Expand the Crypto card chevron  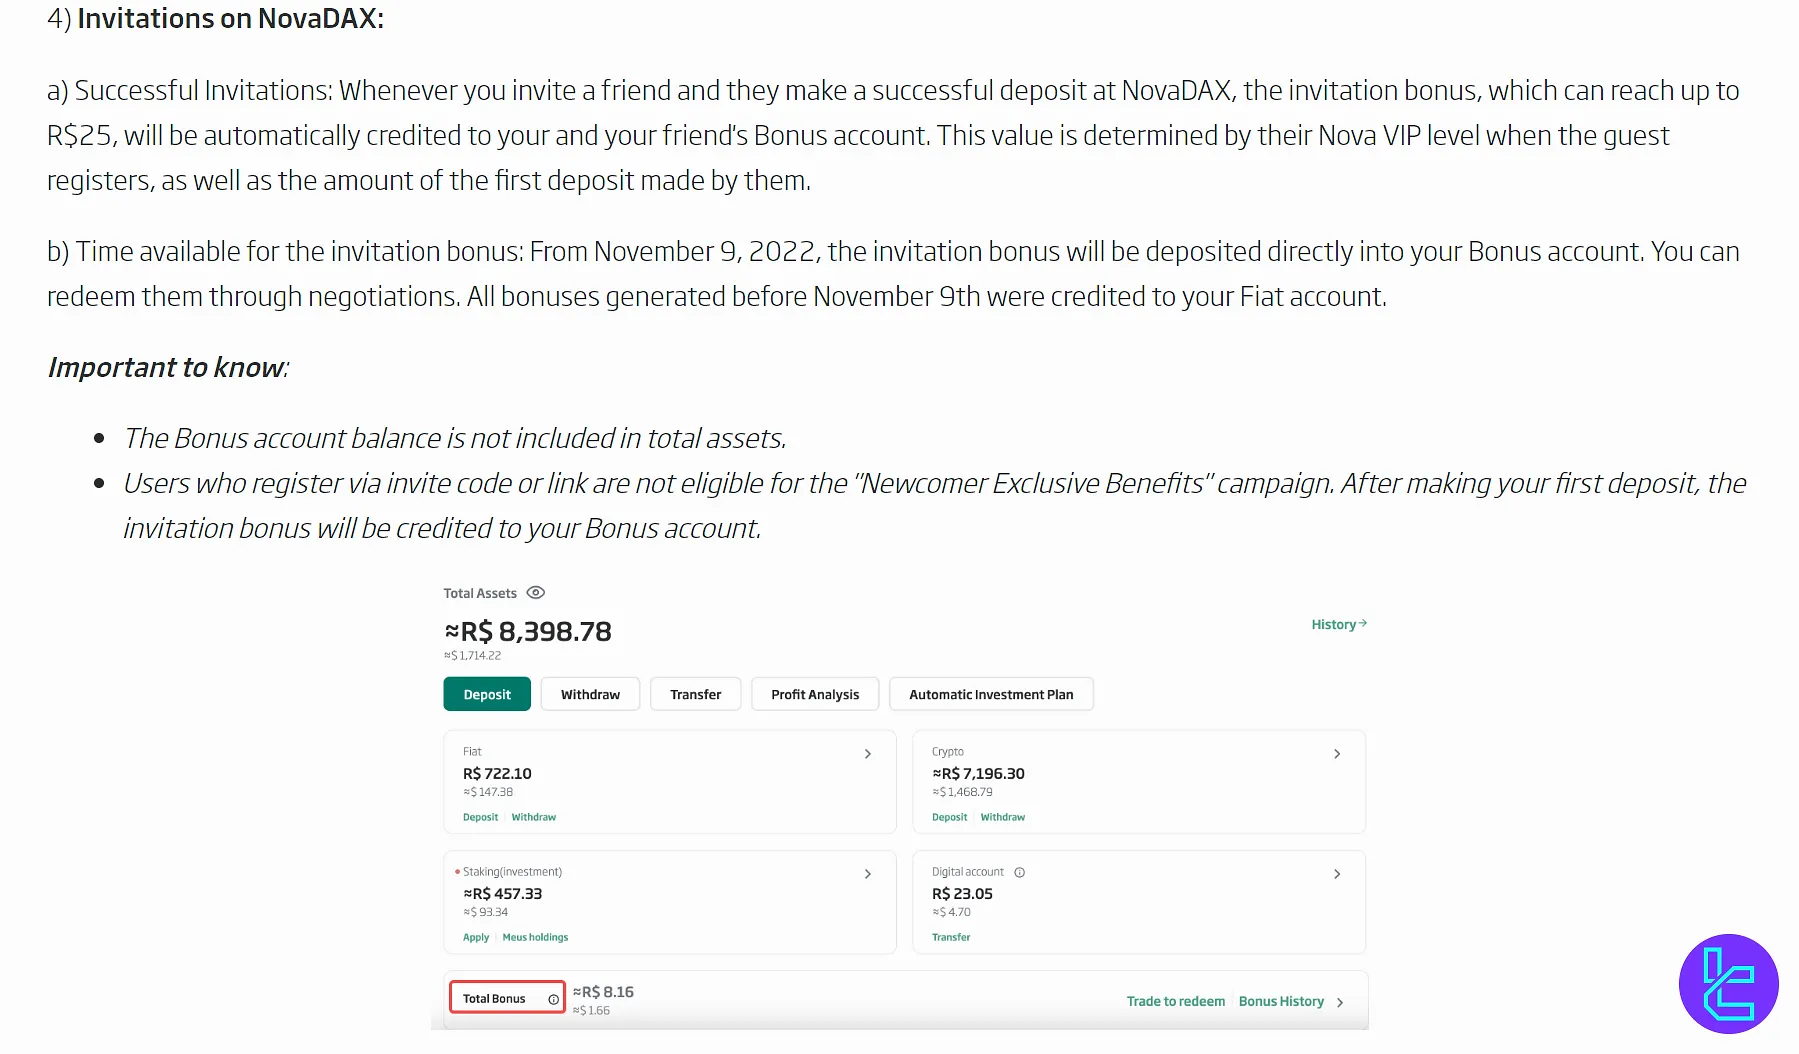[x=1337, y=754]
